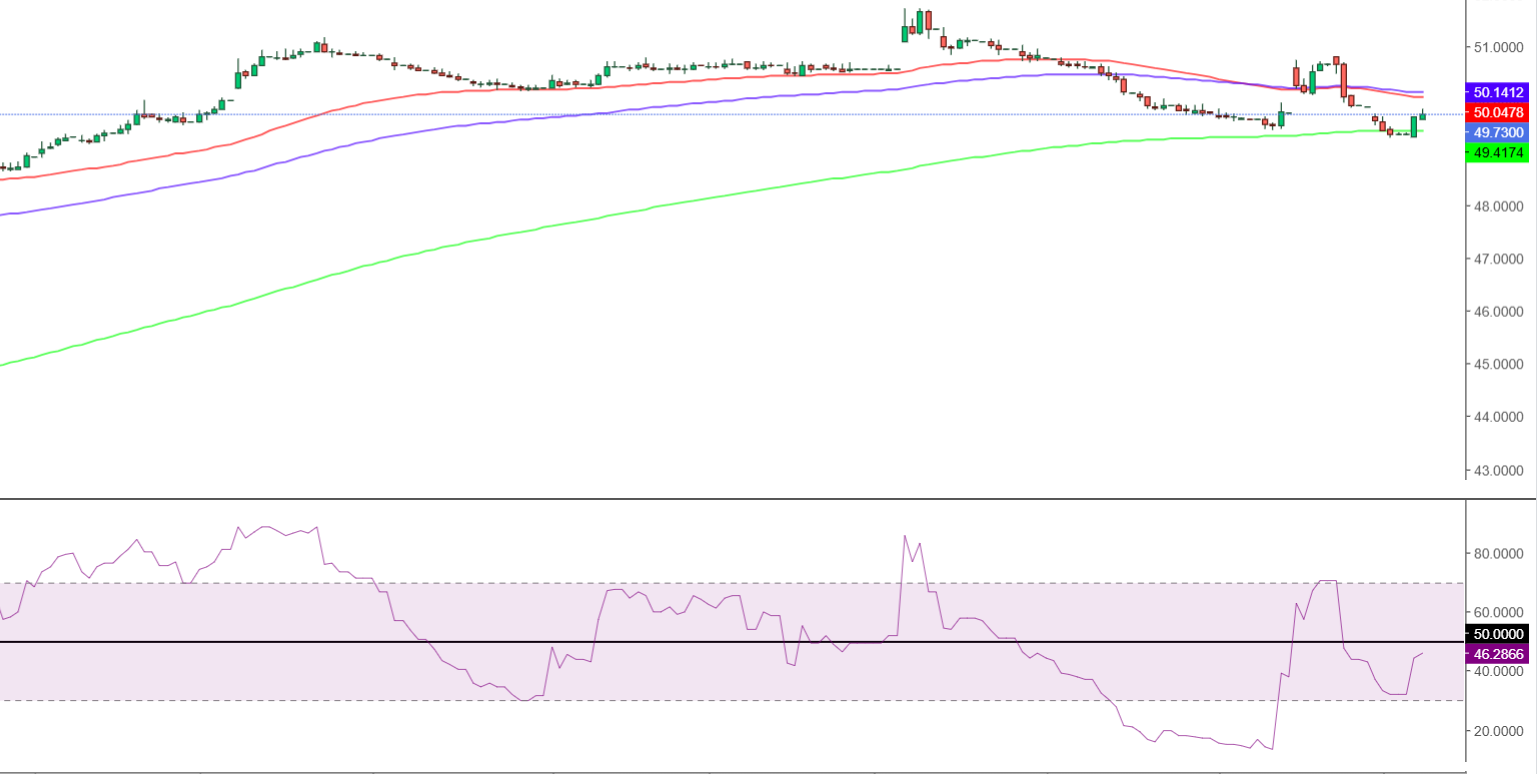Click the 43.0000 price axis tick

(1499, 470)
